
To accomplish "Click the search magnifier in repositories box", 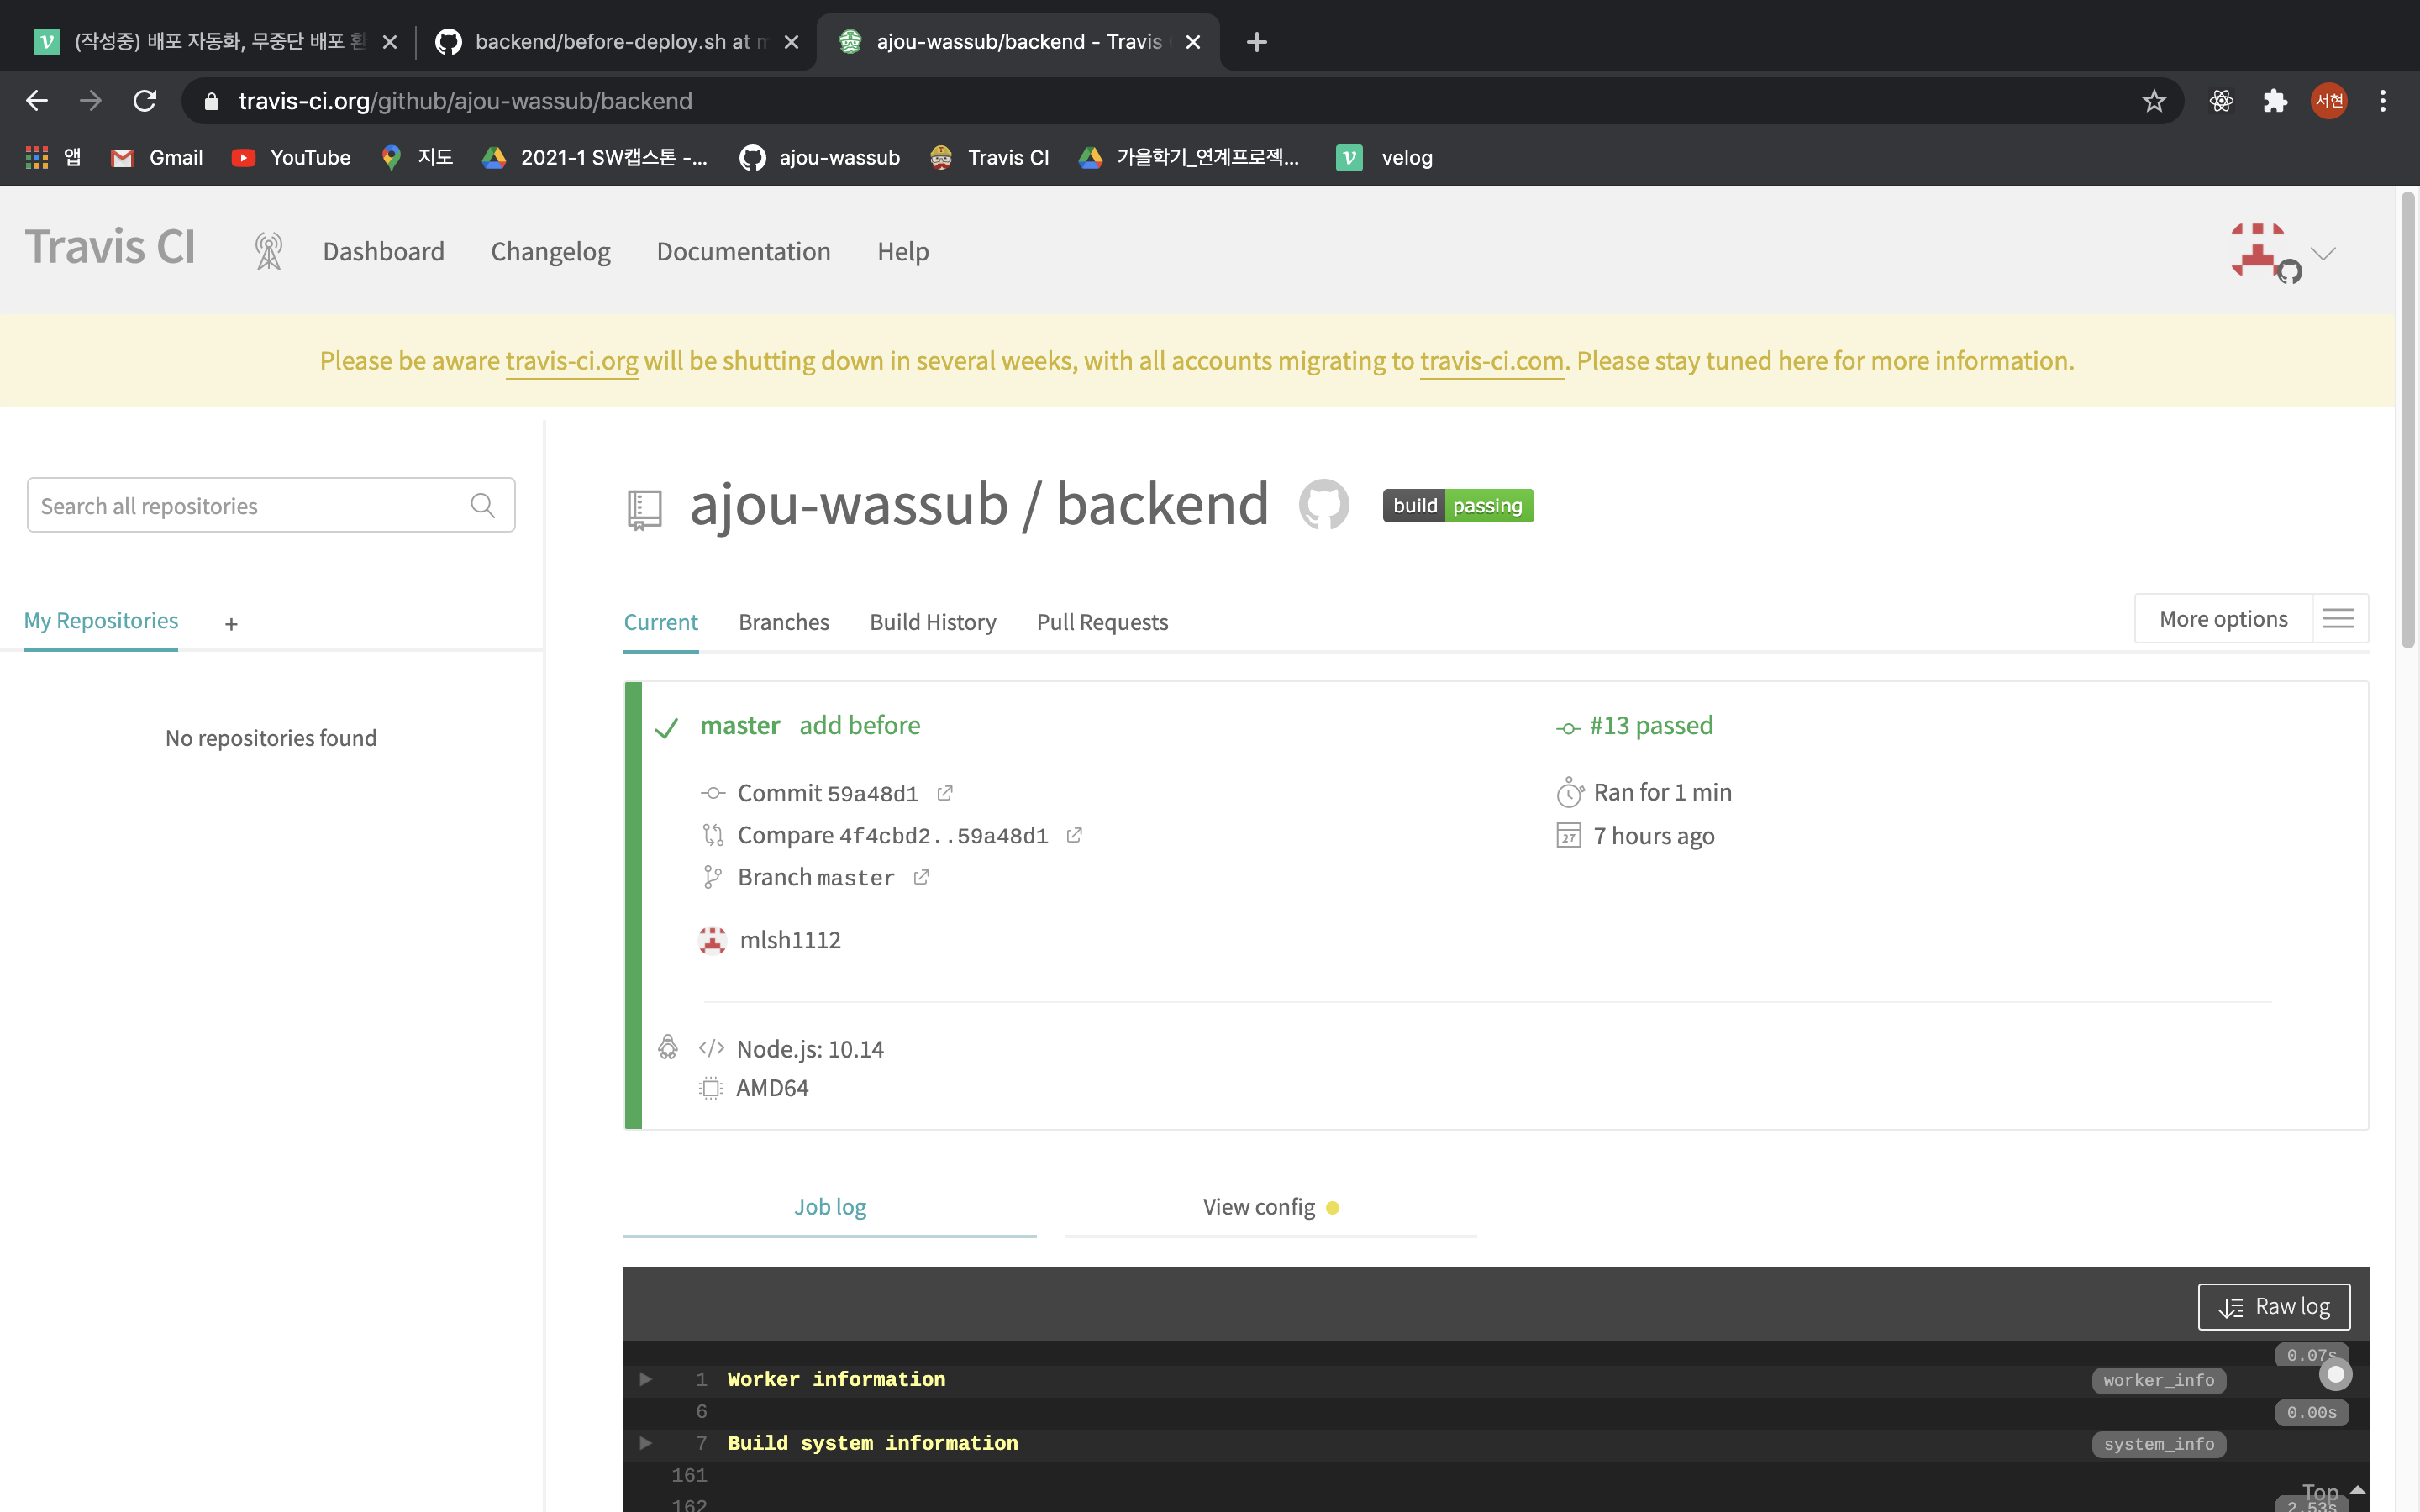I will (x=483, y=505).
